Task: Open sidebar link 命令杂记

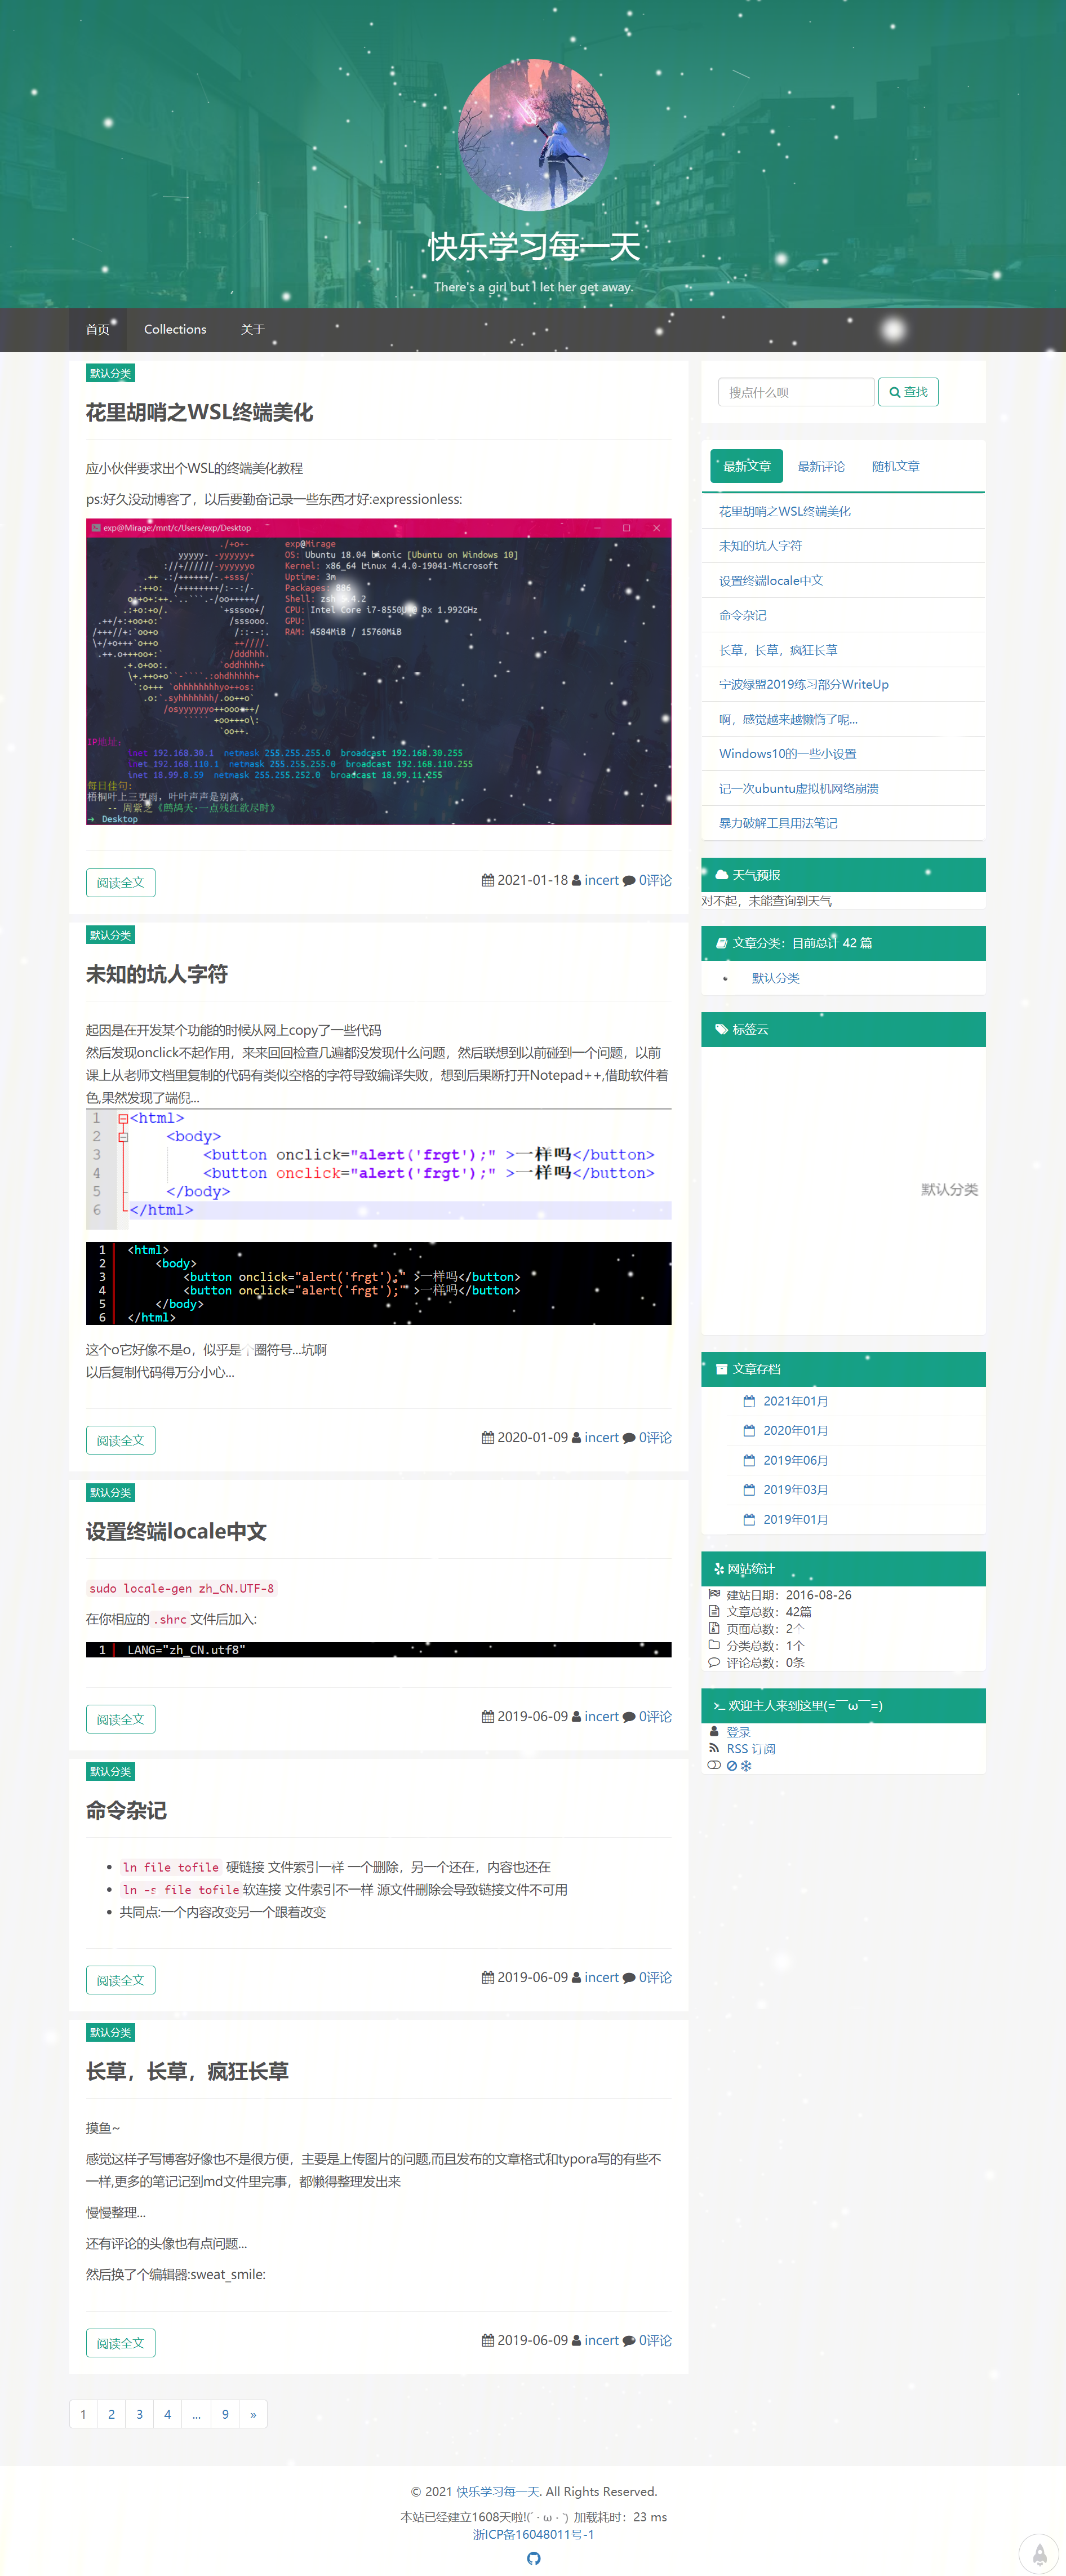Action: click(743, 615)
